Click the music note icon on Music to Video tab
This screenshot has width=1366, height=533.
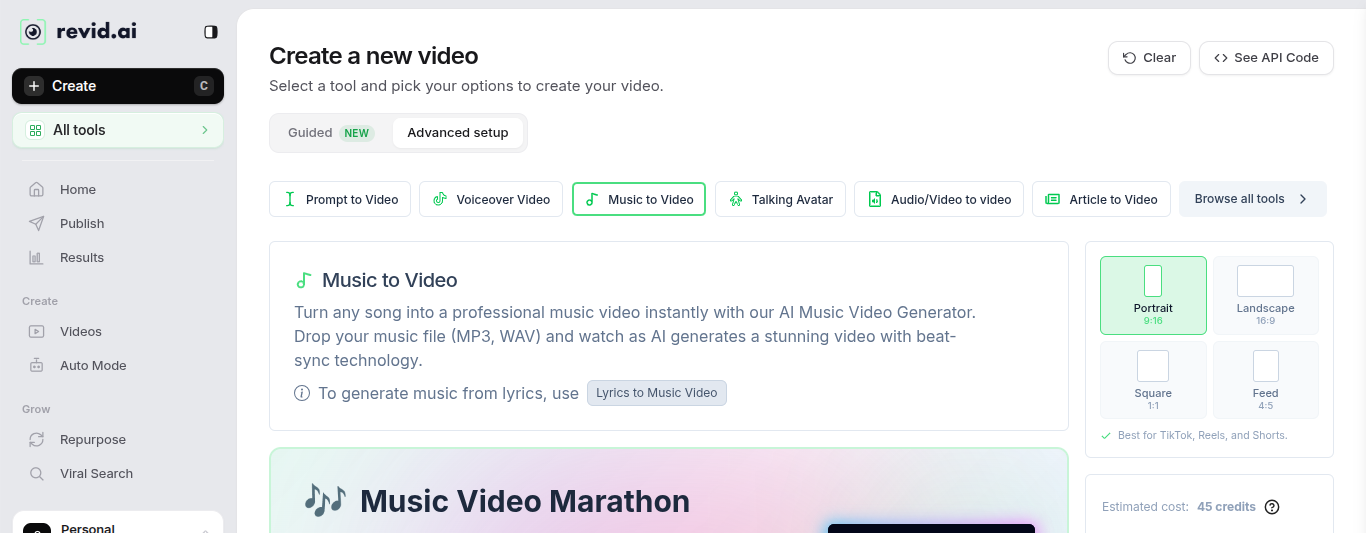[592, 199]
